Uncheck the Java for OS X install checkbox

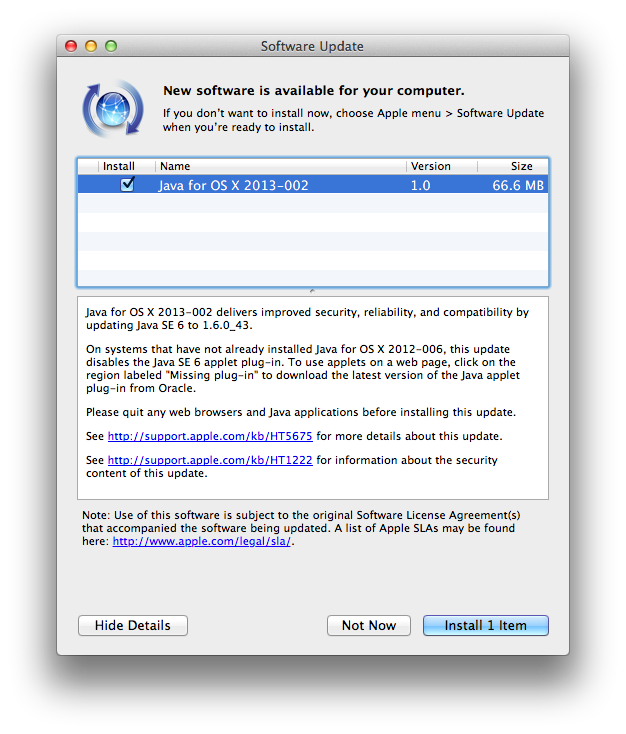coord(127,185)
